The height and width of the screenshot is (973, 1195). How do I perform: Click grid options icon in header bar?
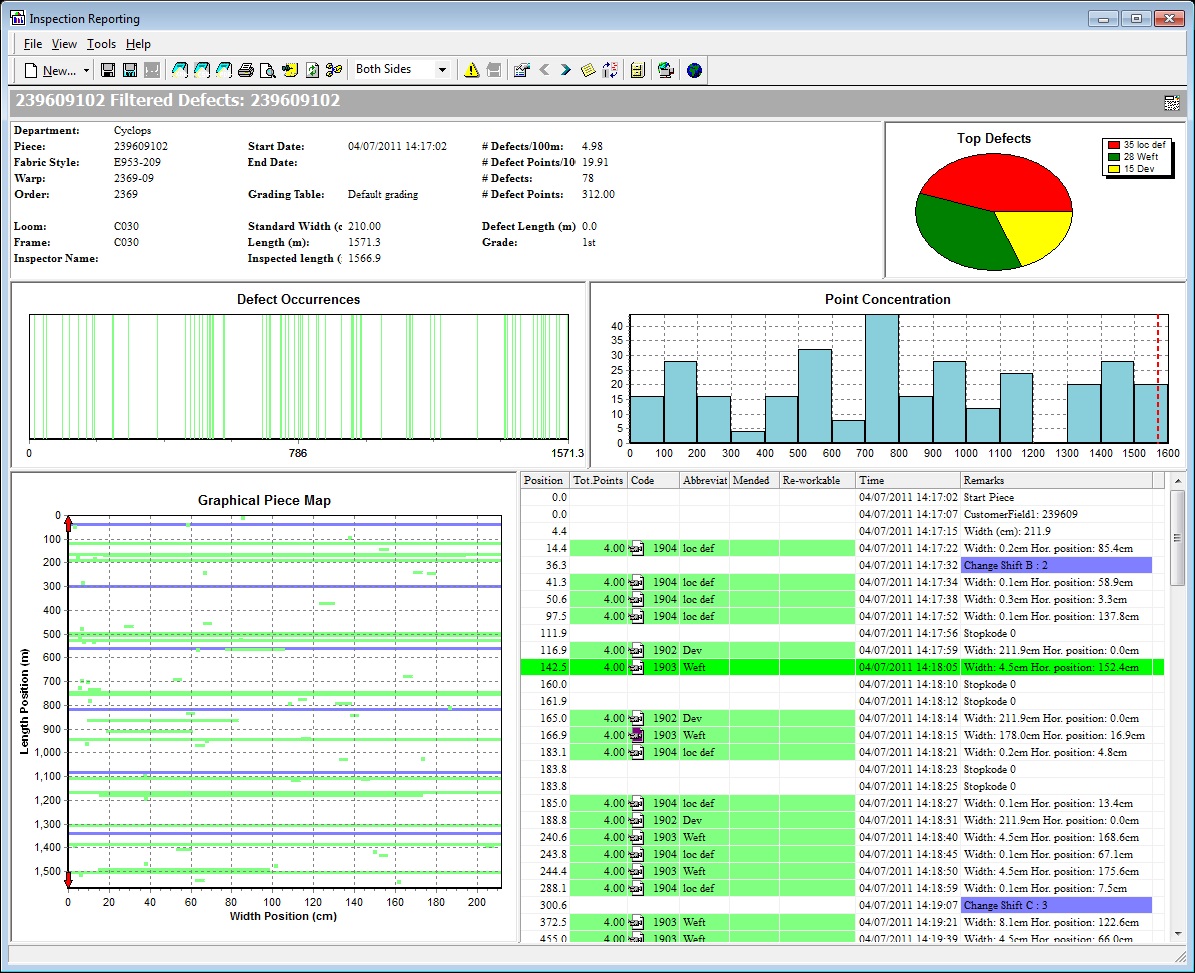coord(1172,102)
